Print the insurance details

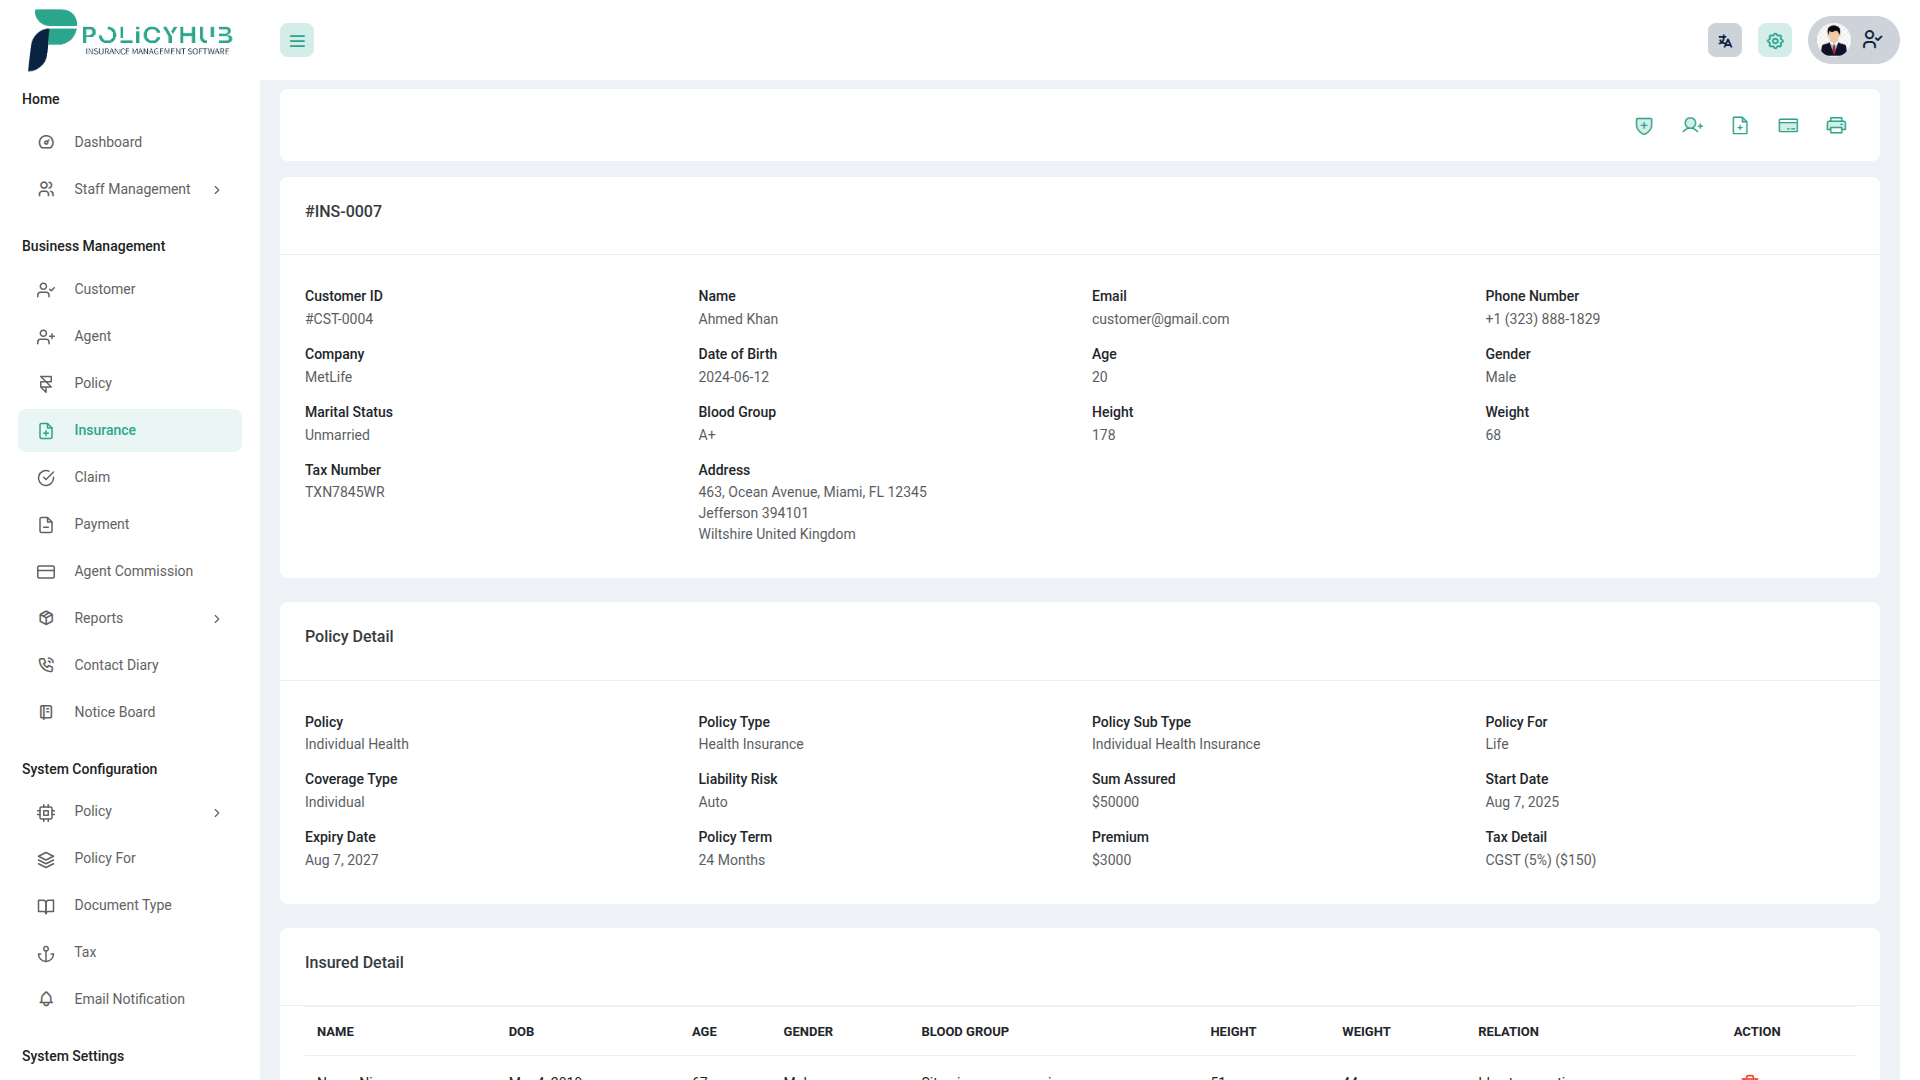pyautogui.click(x=1837, y=125)
